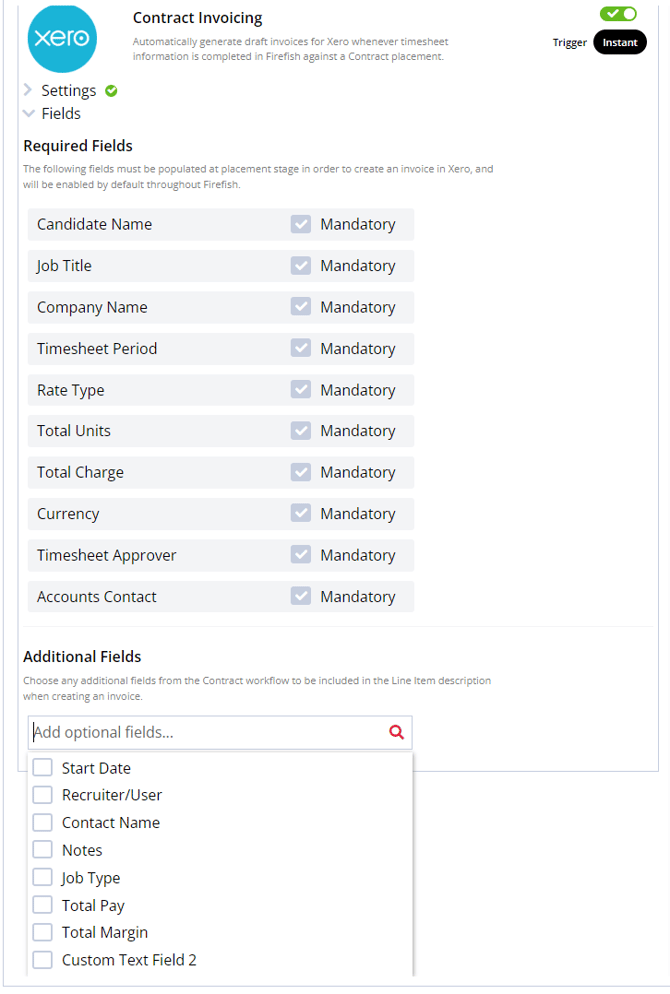
Task: Check the Total Pay field
Action: pyautogui.click(x=42, y=905)
